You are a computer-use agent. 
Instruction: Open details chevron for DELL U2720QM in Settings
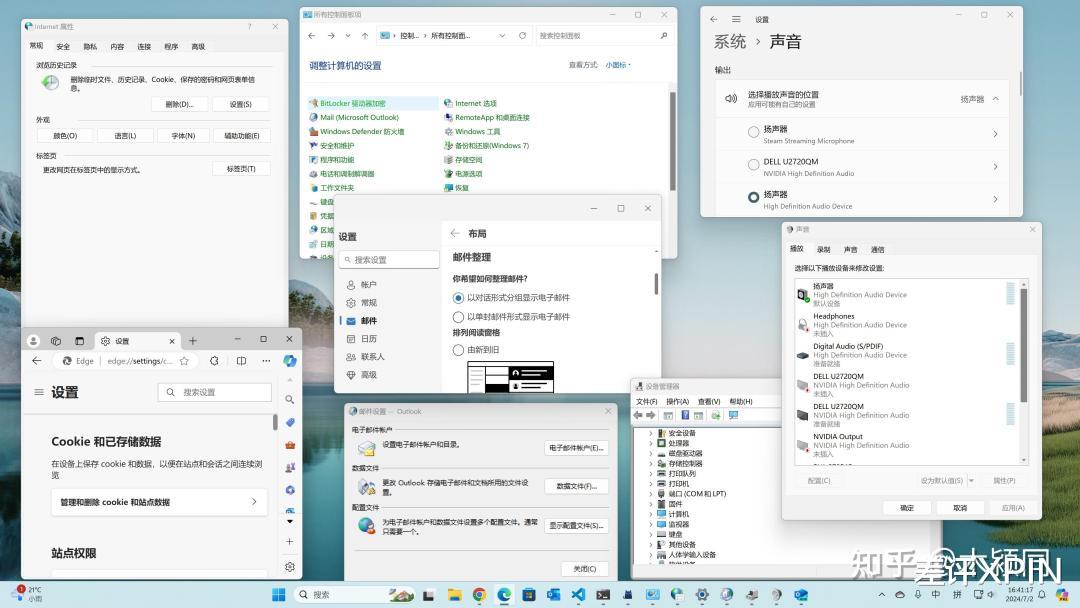pyautogui.click(x=995, y=166)
